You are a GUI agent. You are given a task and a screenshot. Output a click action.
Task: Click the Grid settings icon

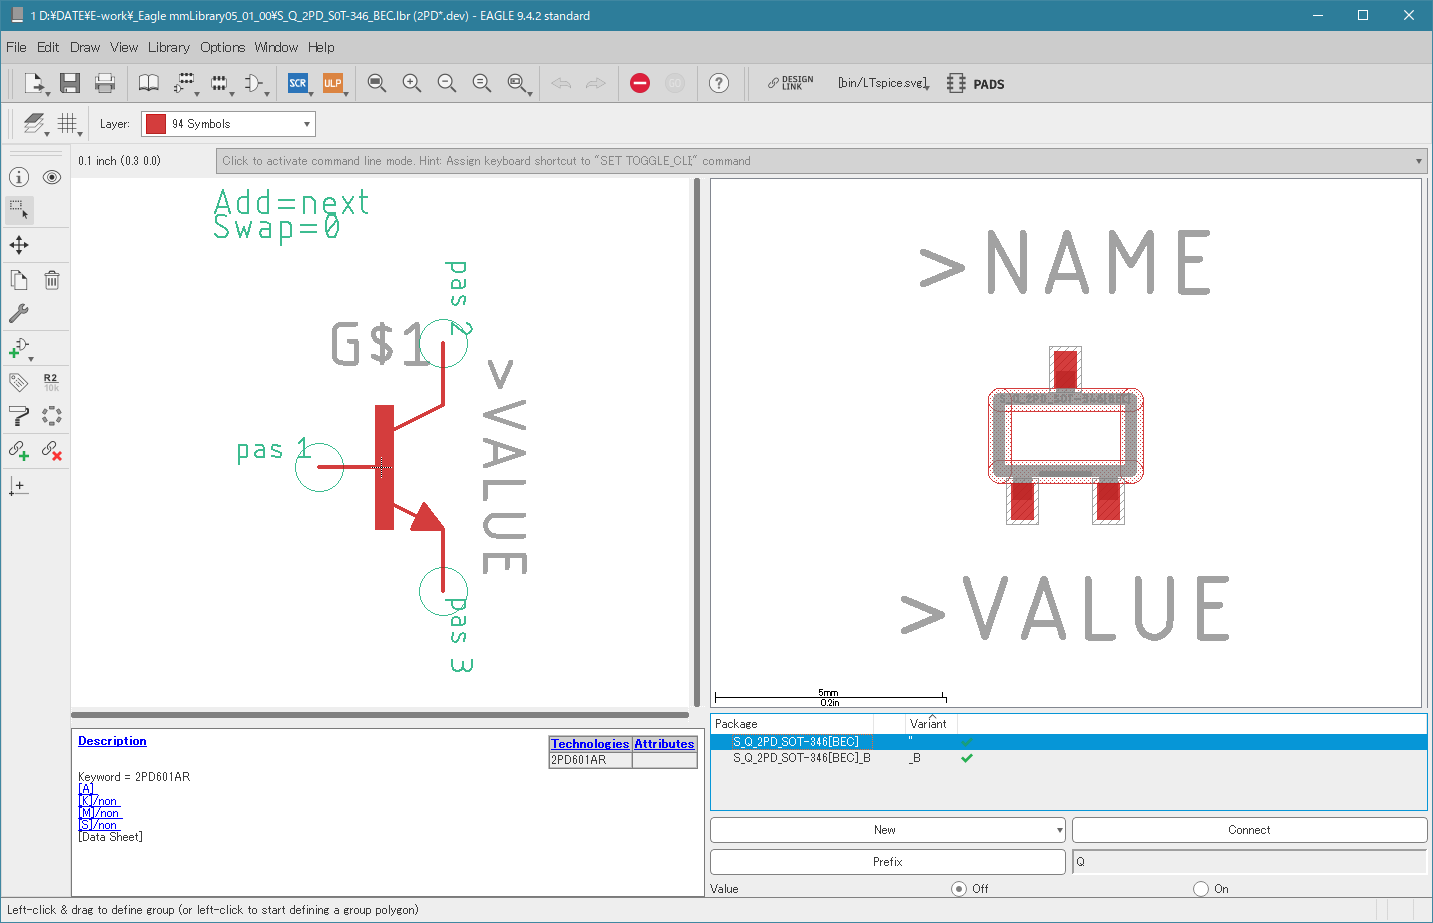tap(67, 123)
